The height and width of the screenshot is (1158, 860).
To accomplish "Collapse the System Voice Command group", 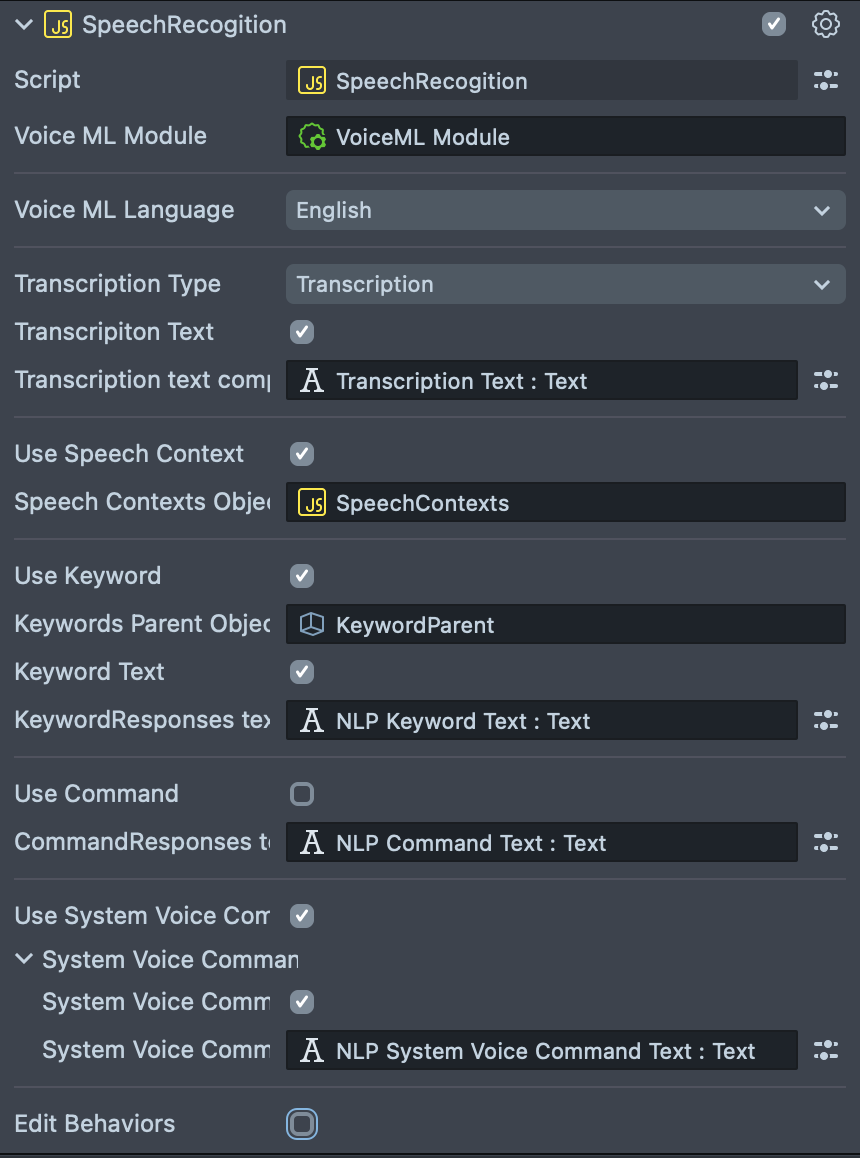I will coord(24,960).
